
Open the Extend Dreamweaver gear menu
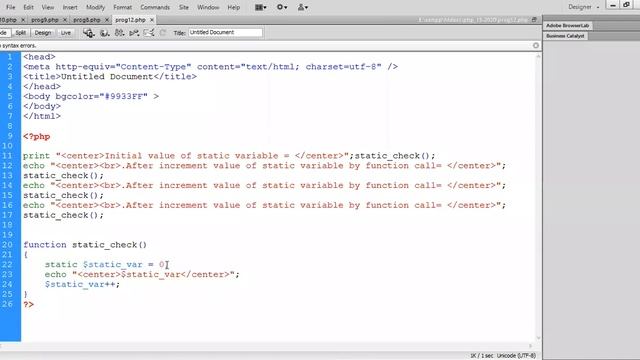tap(282, 7)
